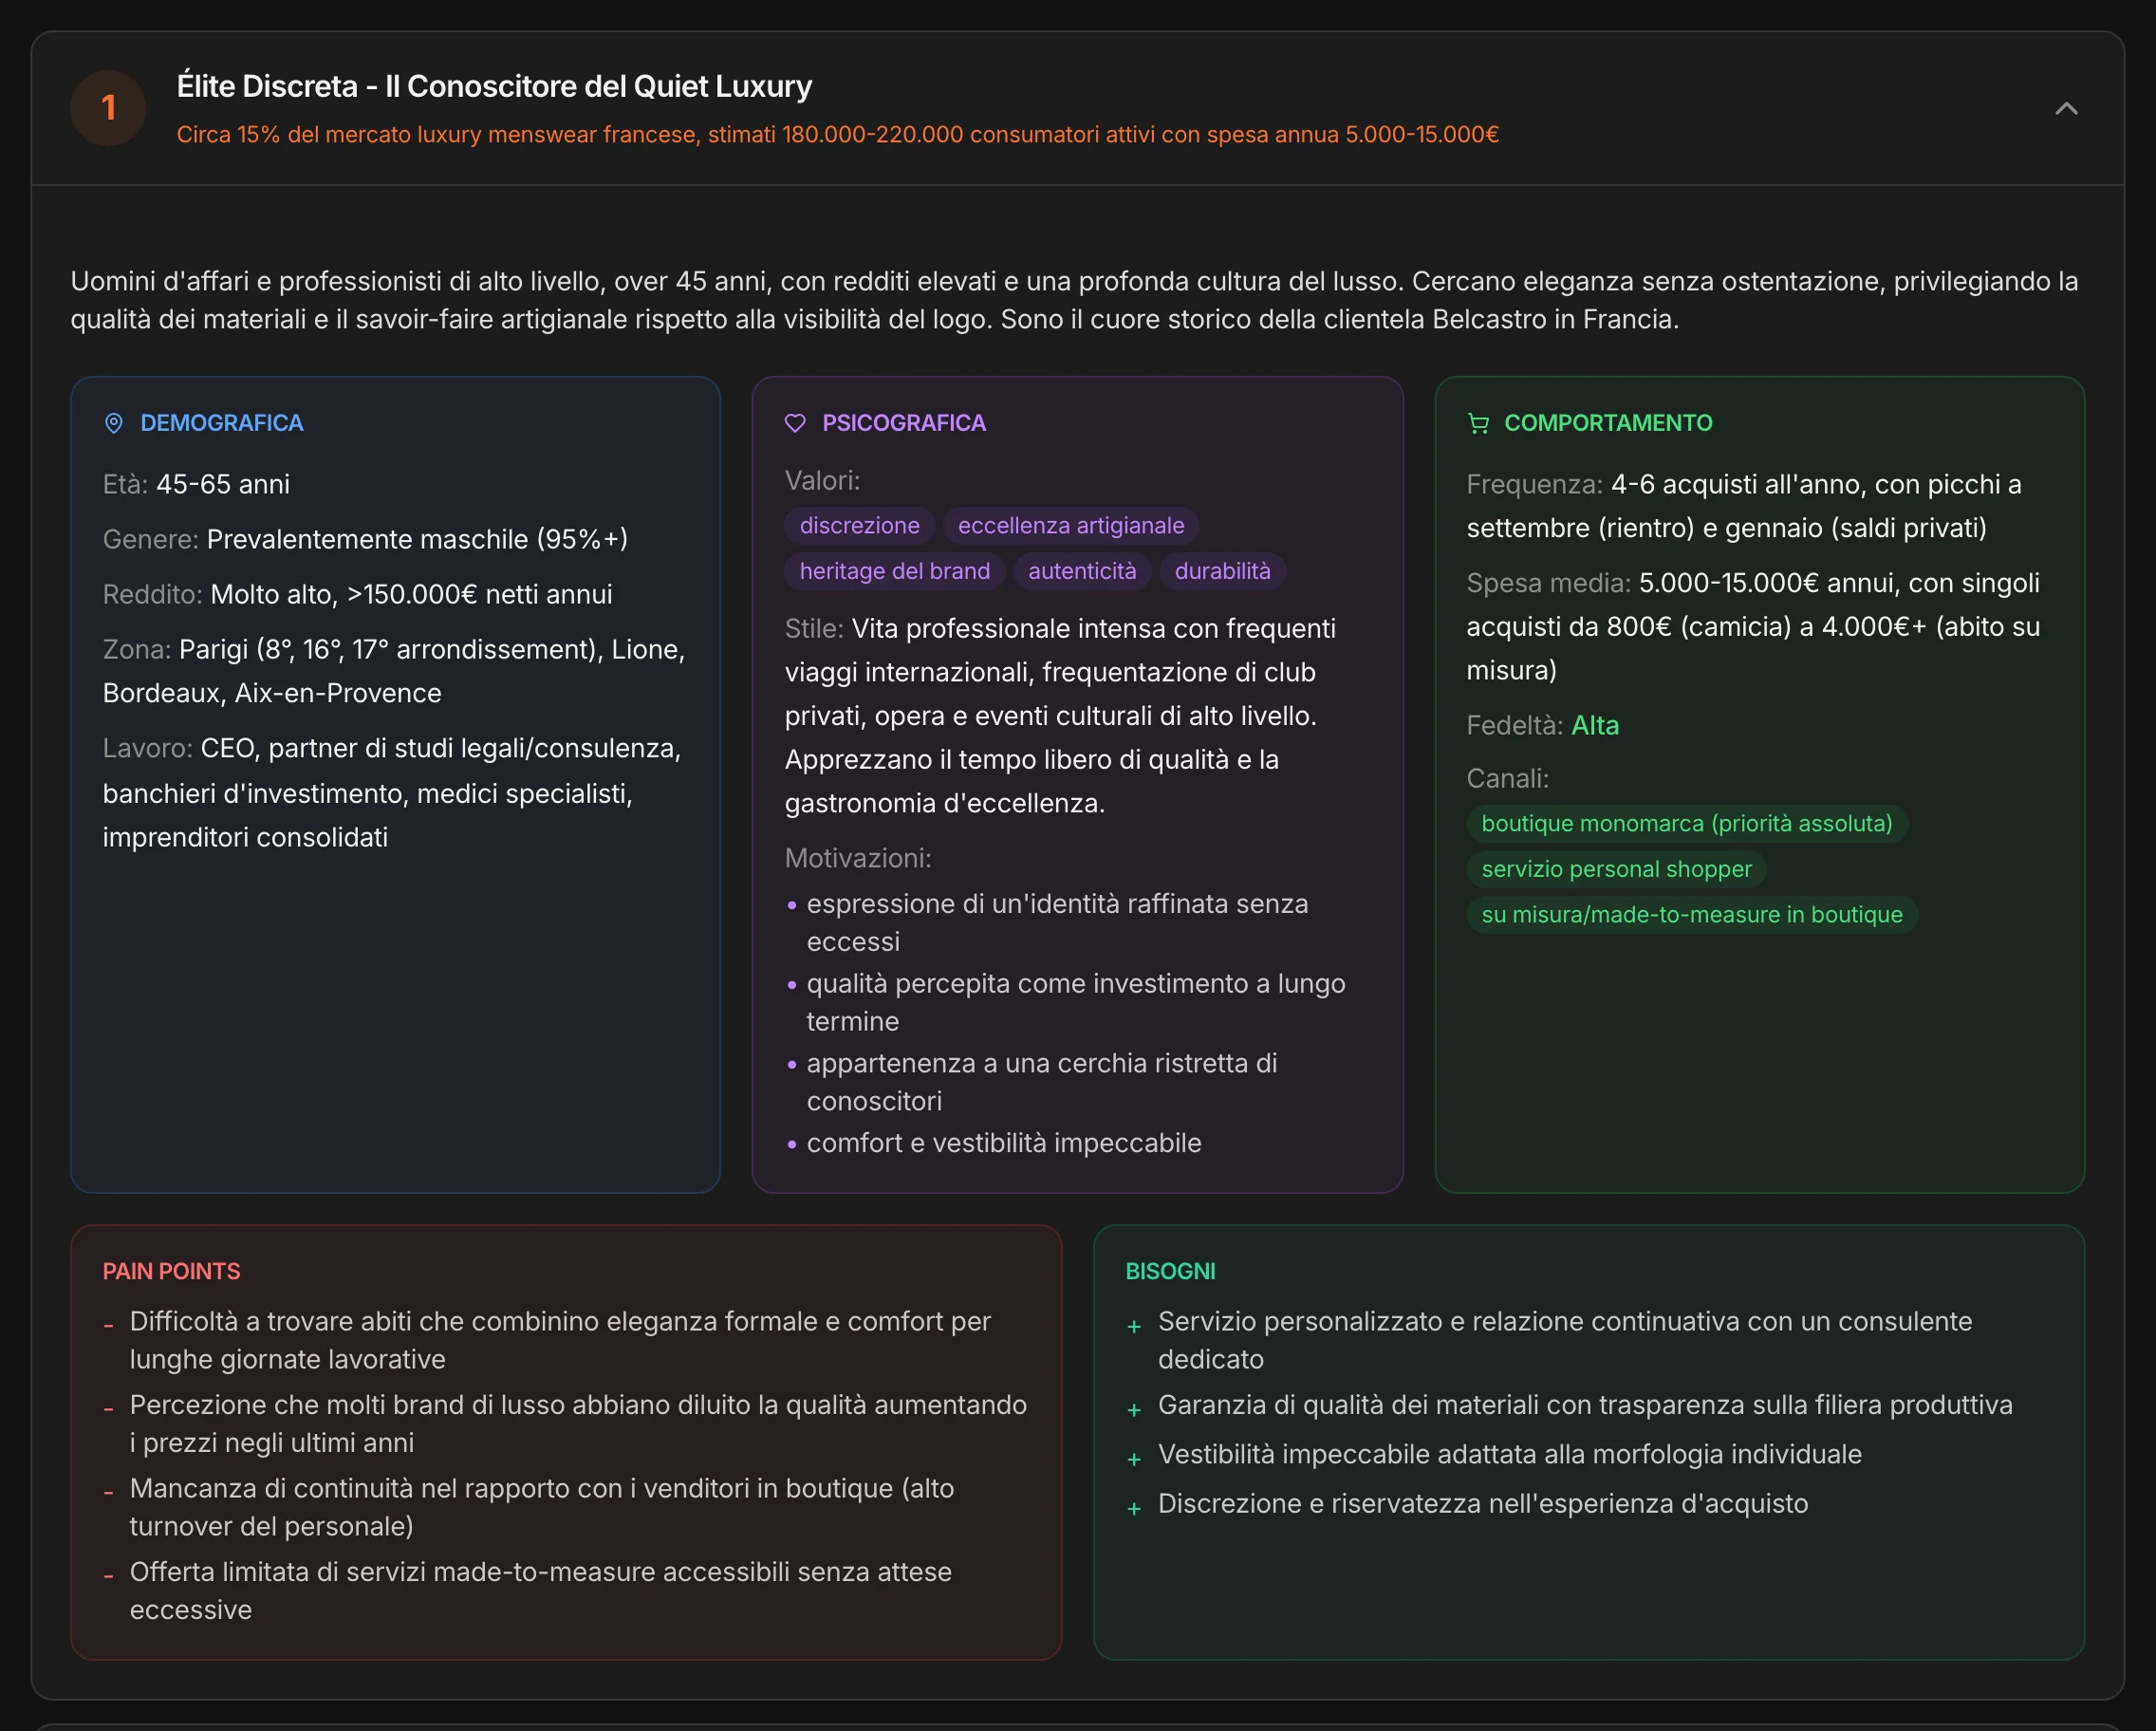Click the intro paragraph 'Uomini d'affari e professionisti'

point(1074,300)
